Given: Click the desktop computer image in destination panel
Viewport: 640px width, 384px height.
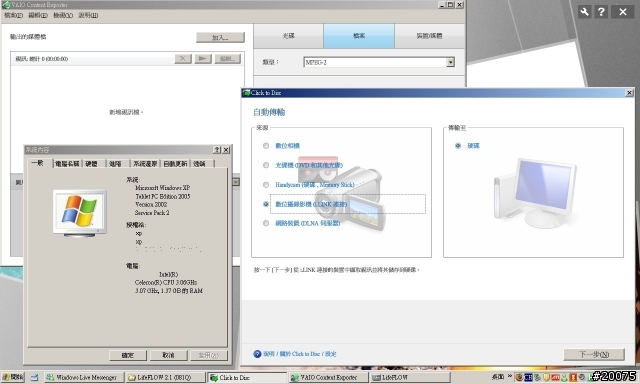Looking at the screenshot, I should click(535, 193).
